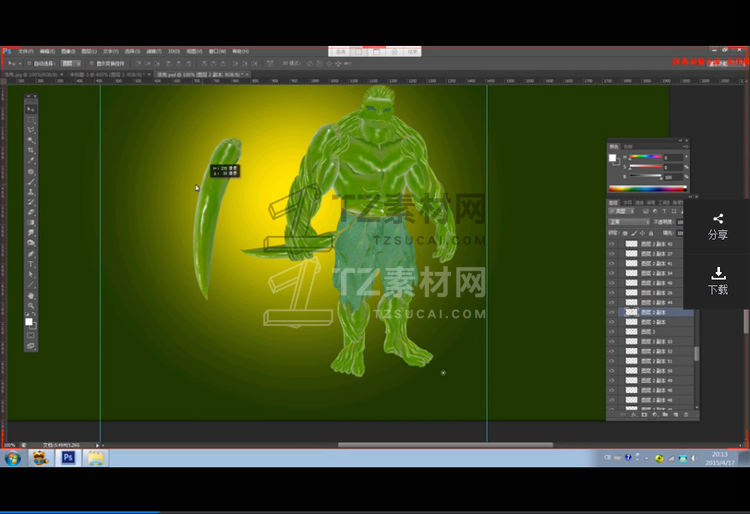750x514 pixels.
Task: Open the auto-select target dropdown in options bar
Action: [x=72, y=63]
